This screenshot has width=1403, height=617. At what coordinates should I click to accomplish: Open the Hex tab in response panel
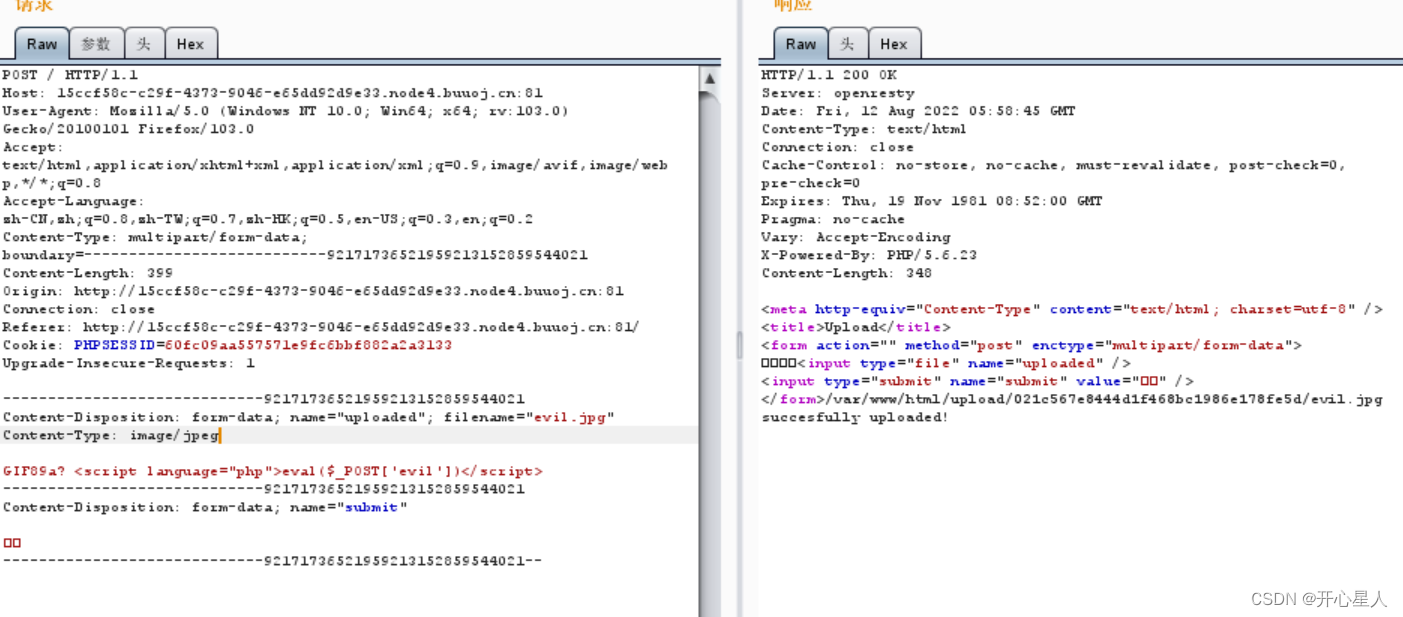pyautogui.click(x=894, y=44)
